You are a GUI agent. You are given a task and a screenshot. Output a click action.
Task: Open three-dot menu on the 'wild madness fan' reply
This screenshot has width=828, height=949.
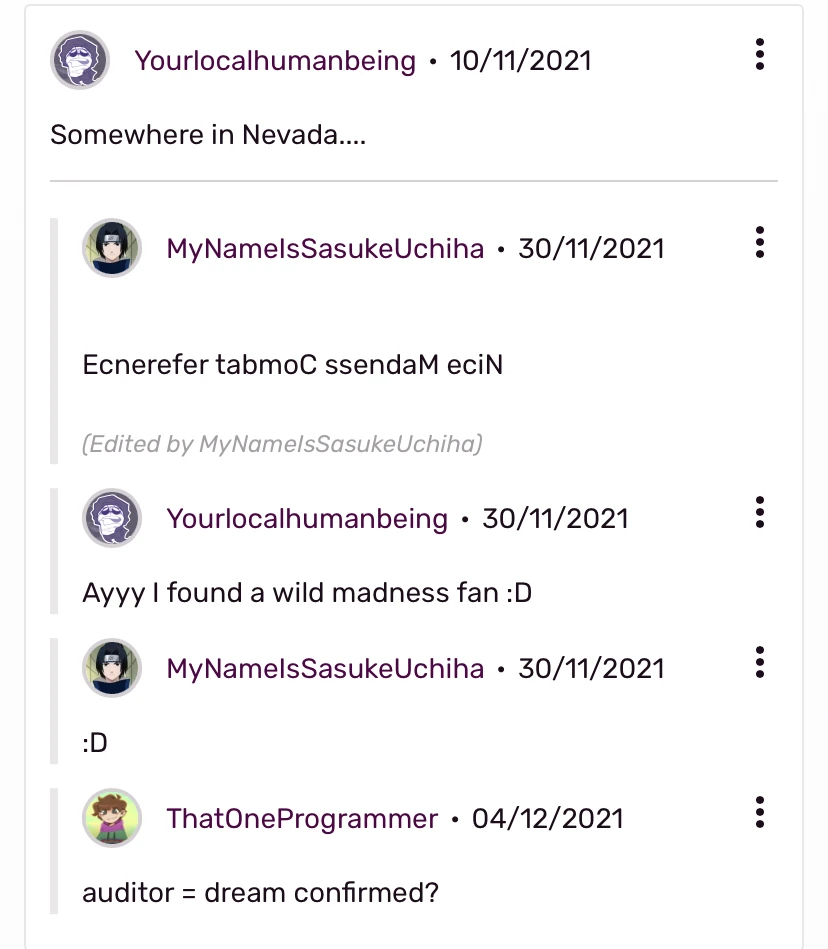[x=760, y=512]
